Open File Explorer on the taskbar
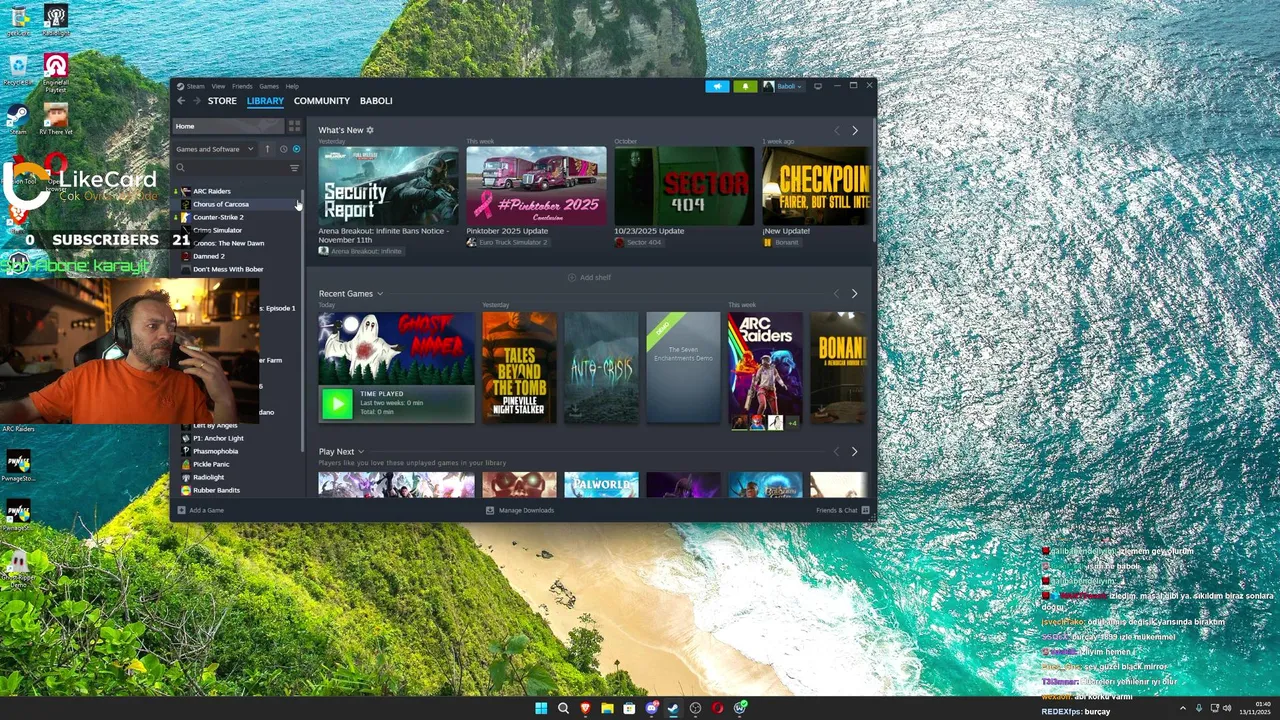This screenshot has width=1280, height=720. 607,708
